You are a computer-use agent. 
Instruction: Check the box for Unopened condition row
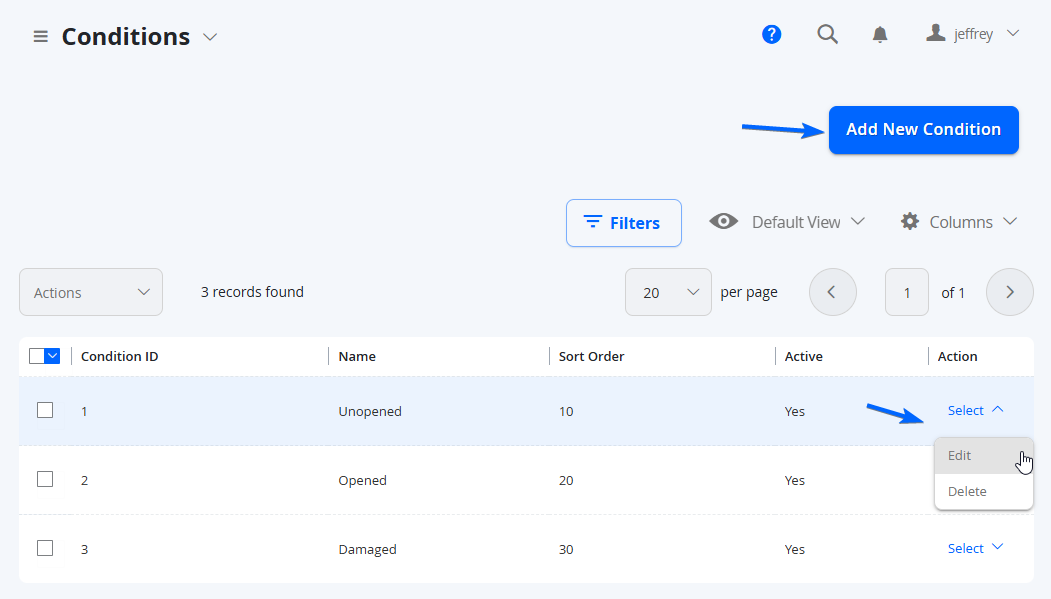point(45,410)
